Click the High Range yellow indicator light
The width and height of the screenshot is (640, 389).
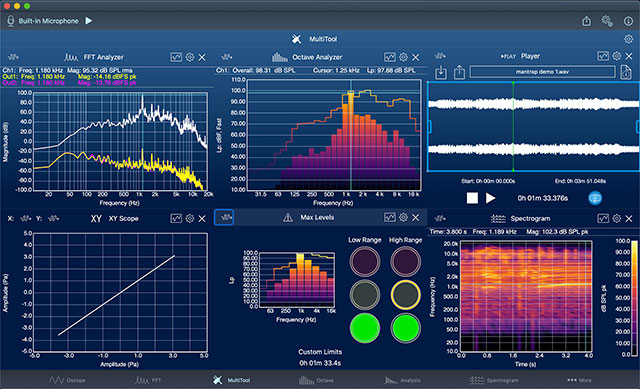click(405, 294)
